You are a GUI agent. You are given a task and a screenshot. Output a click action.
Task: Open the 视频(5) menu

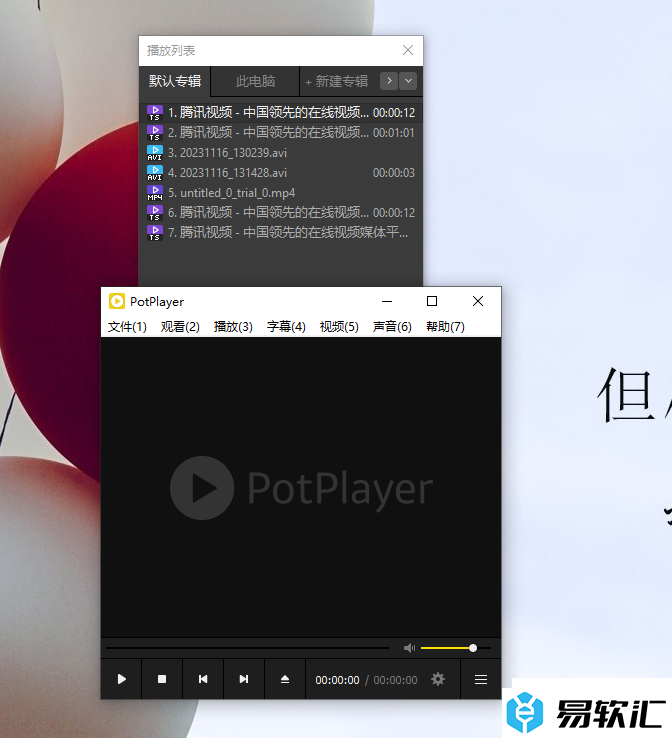pos(339,326)
